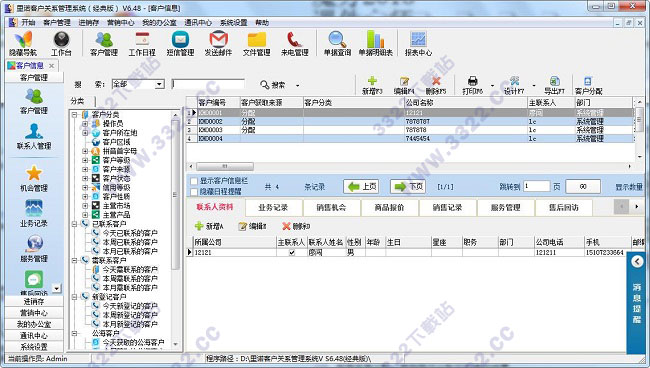This screenshot has width=650, height=368.
Task: Open the 通讯中心 sidebar section
Action: click(34, 335)
